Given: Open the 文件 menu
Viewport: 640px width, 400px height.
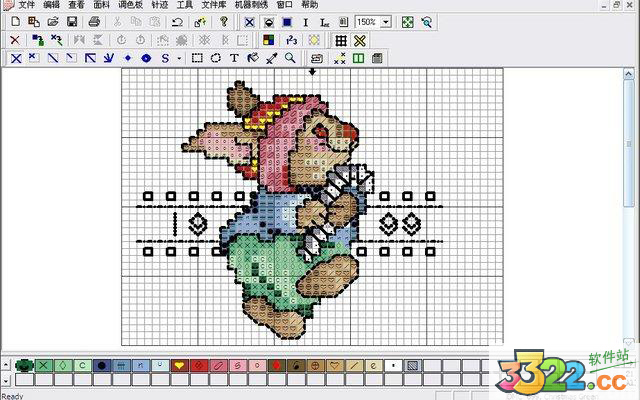Looking at the screenshot, I should pos(27,5).
